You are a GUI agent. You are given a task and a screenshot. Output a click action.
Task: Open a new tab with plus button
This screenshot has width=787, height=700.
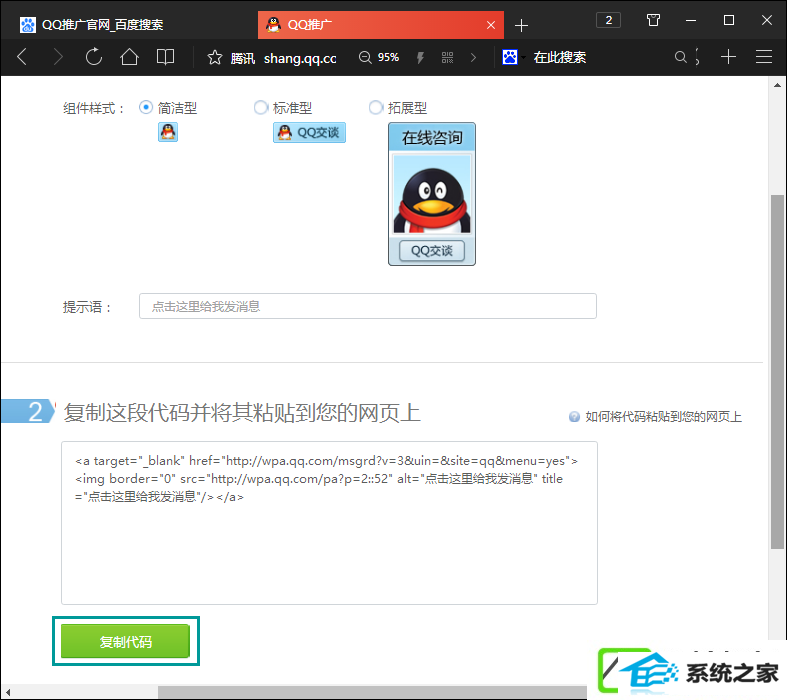tap(521, 25)
